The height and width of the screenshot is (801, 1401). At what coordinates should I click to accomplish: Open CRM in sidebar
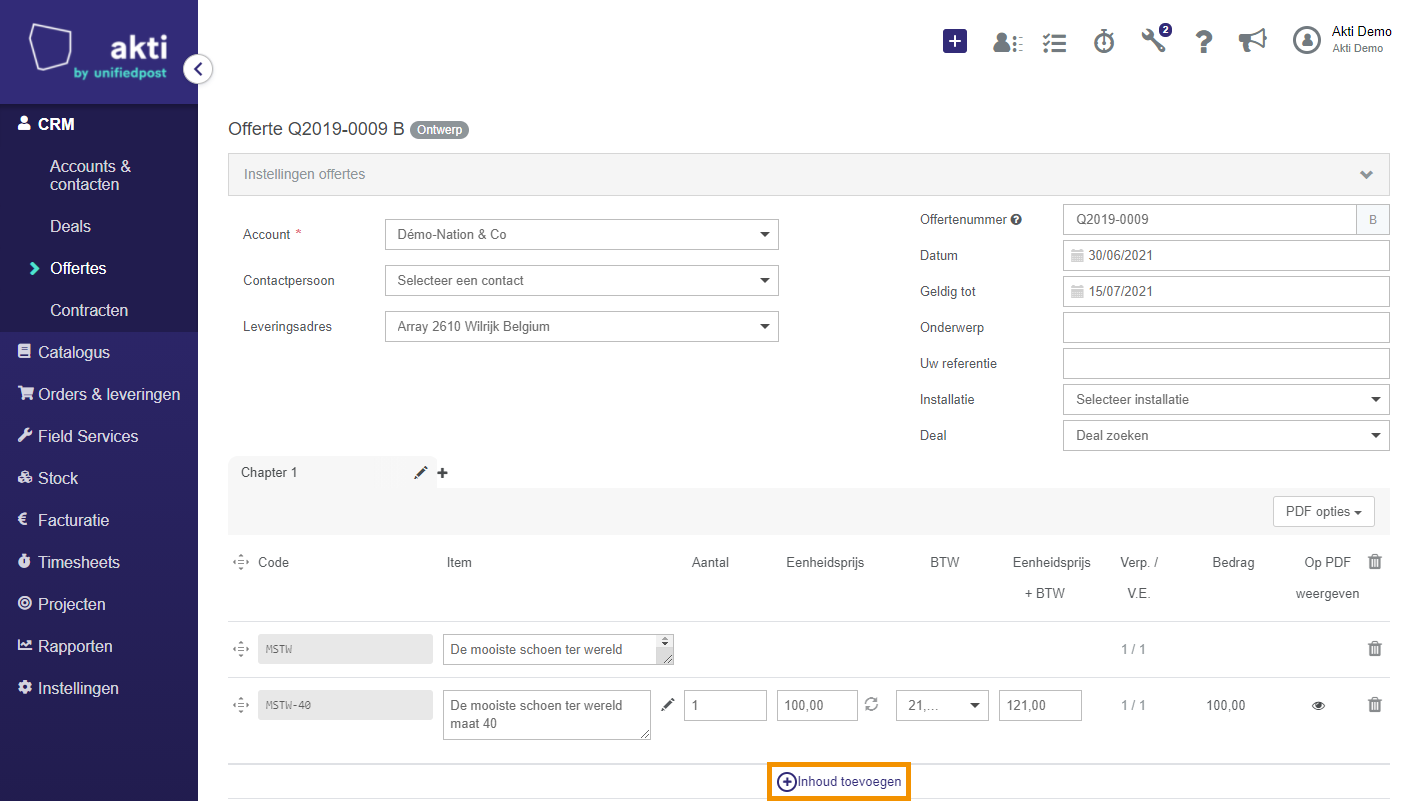(57, 125)
